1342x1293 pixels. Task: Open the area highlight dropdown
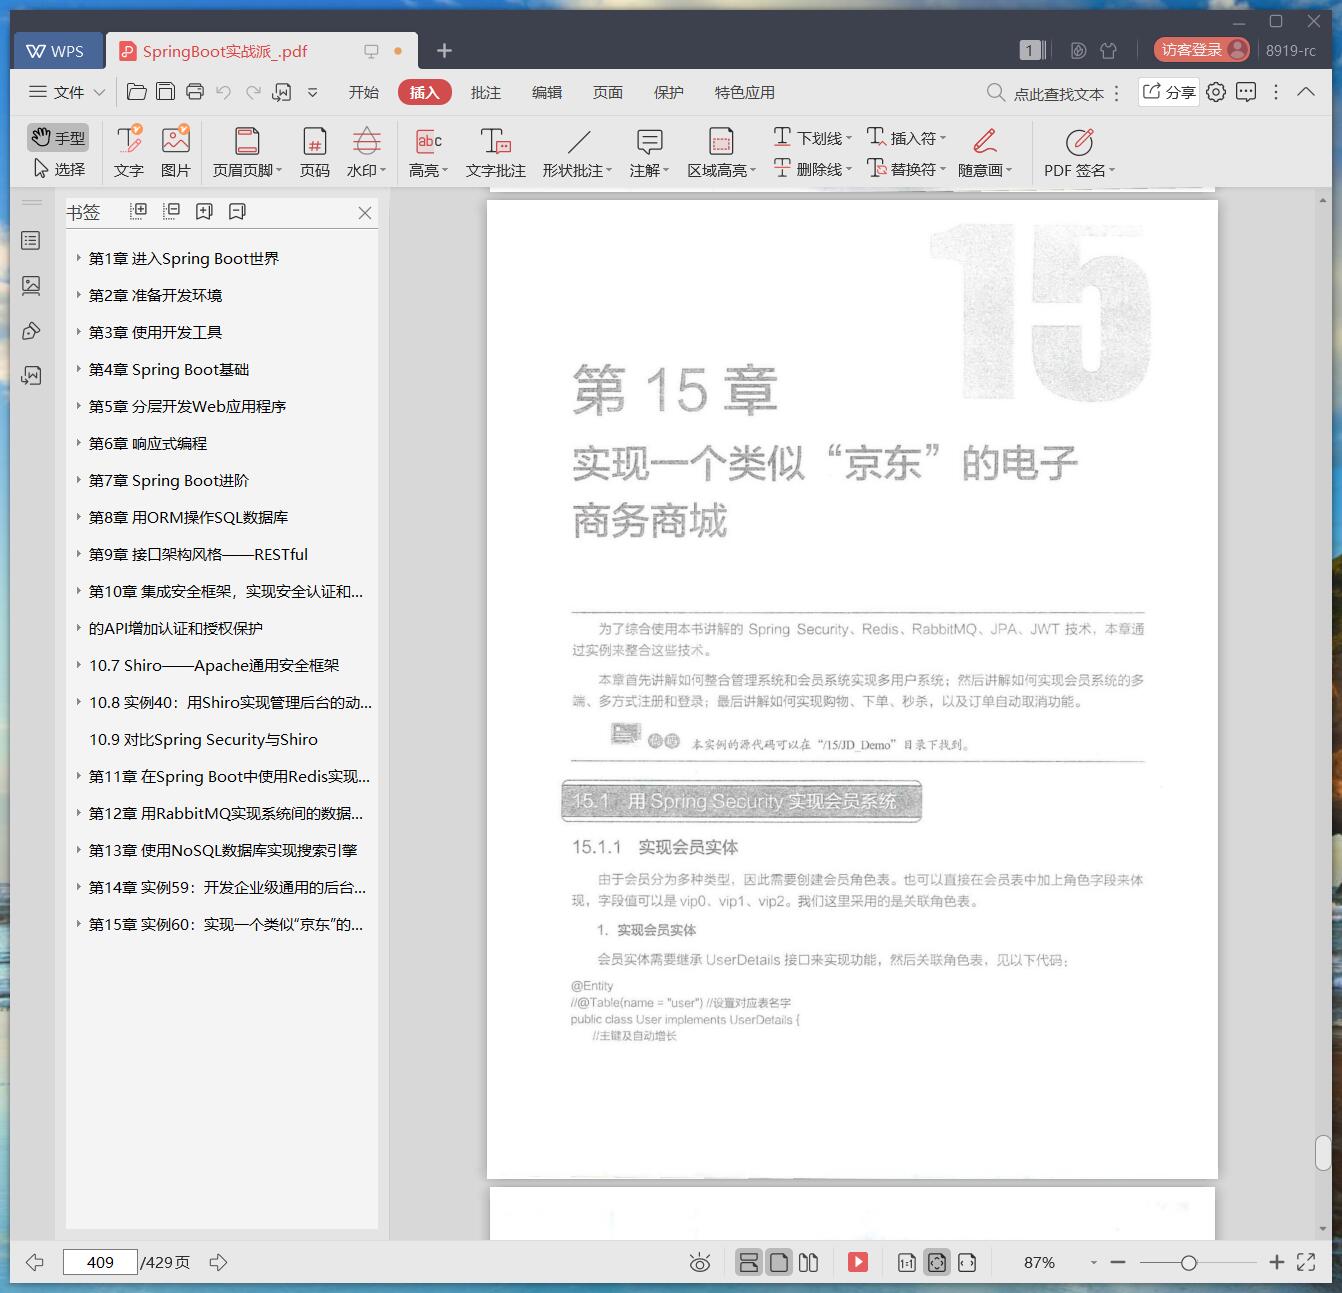[x=721, y=152]
